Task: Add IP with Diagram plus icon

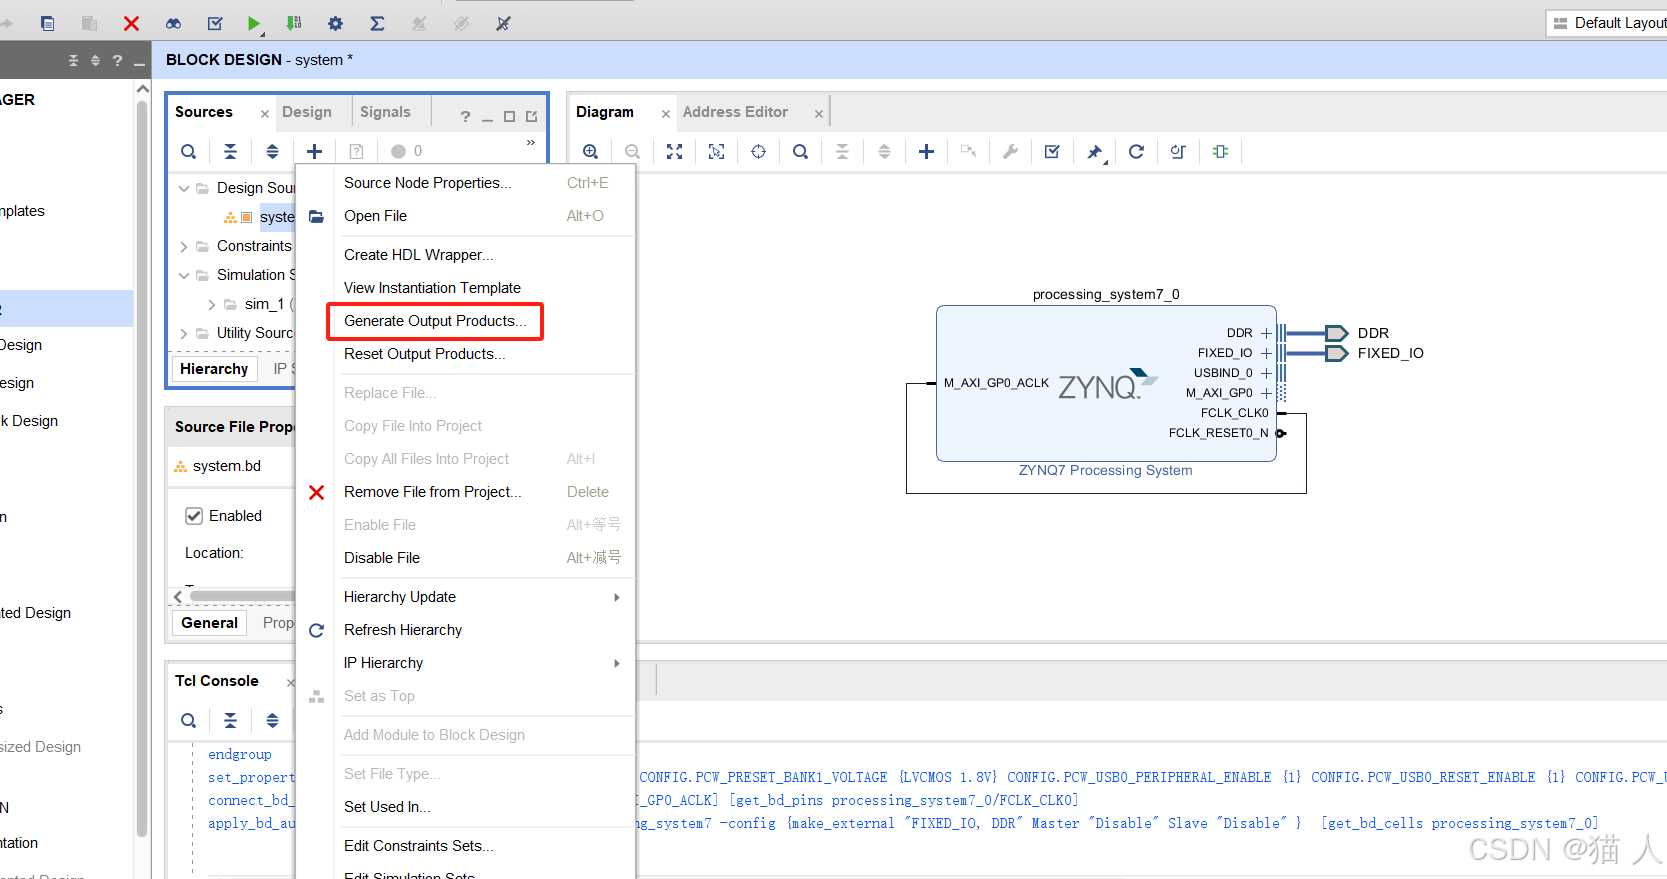Action: point(926,151)
